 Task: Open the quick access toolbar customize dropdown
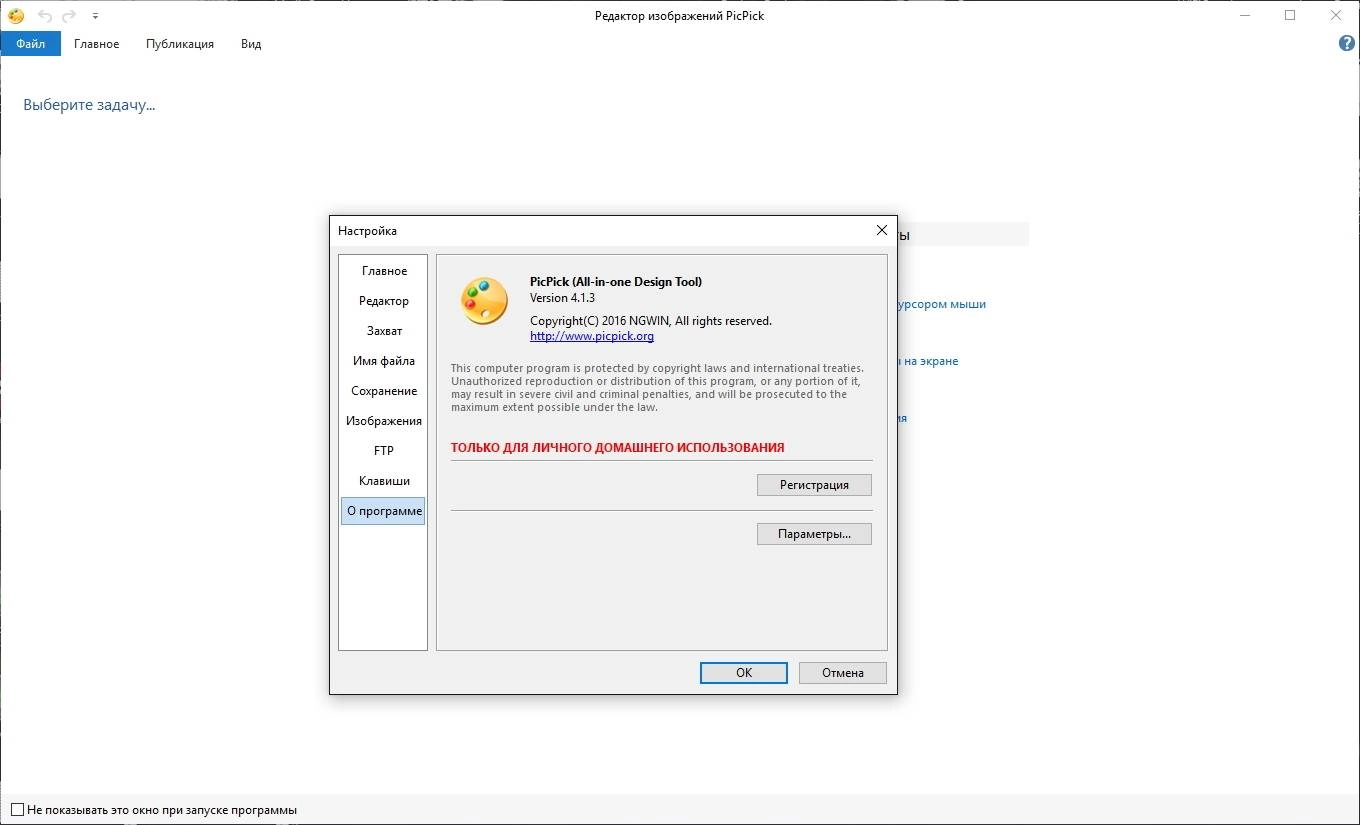95,17
